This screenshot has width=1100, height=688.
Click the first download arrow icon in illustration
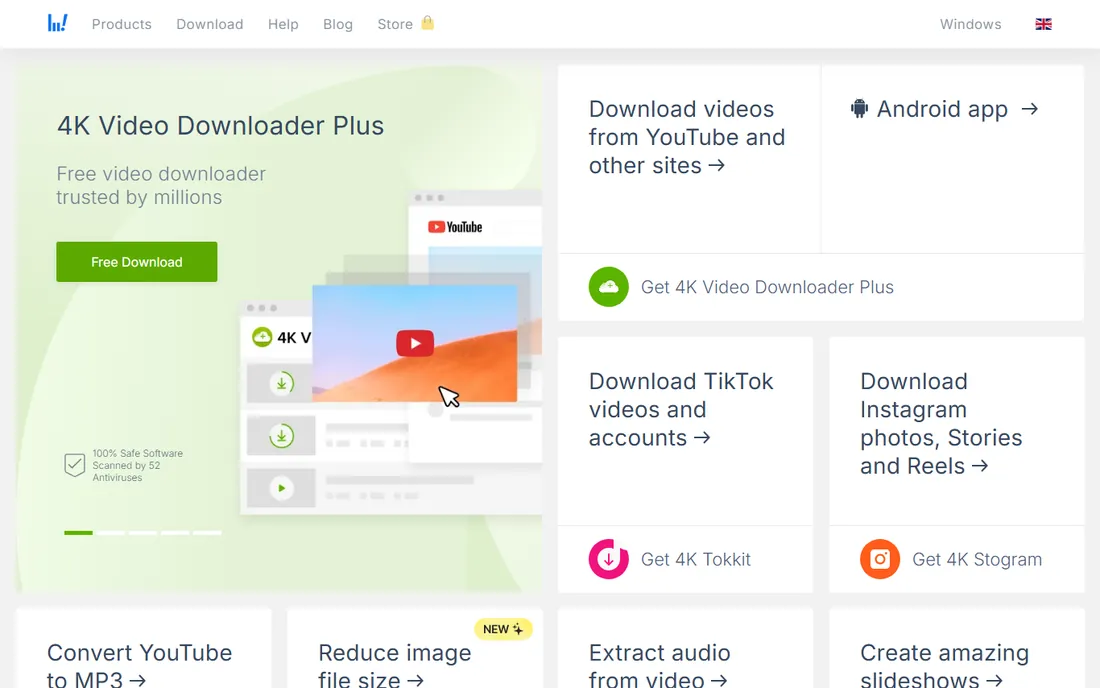pyautogui.click(x=281, y=383)
